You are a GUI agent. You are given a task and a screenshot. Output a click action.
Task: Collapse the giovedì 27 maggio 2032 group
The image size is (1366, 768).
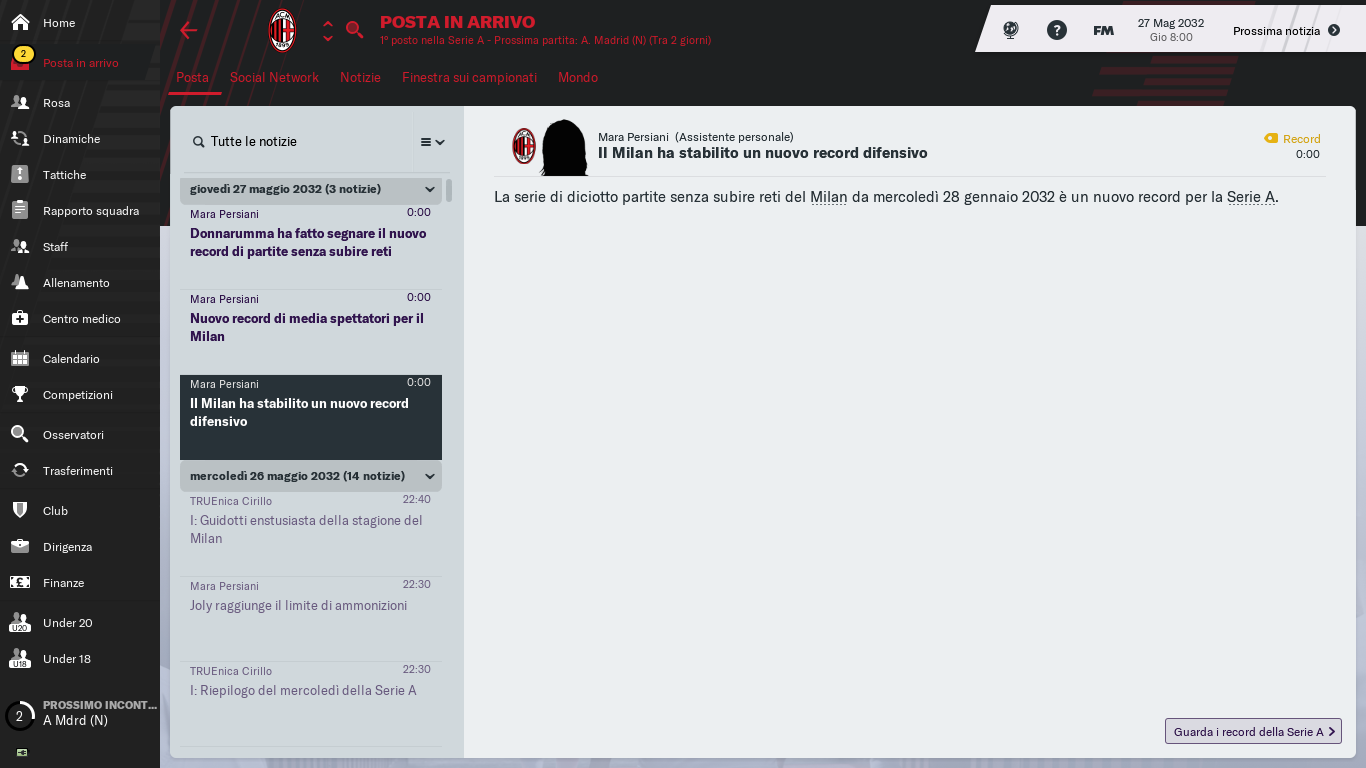click(430, 190)
